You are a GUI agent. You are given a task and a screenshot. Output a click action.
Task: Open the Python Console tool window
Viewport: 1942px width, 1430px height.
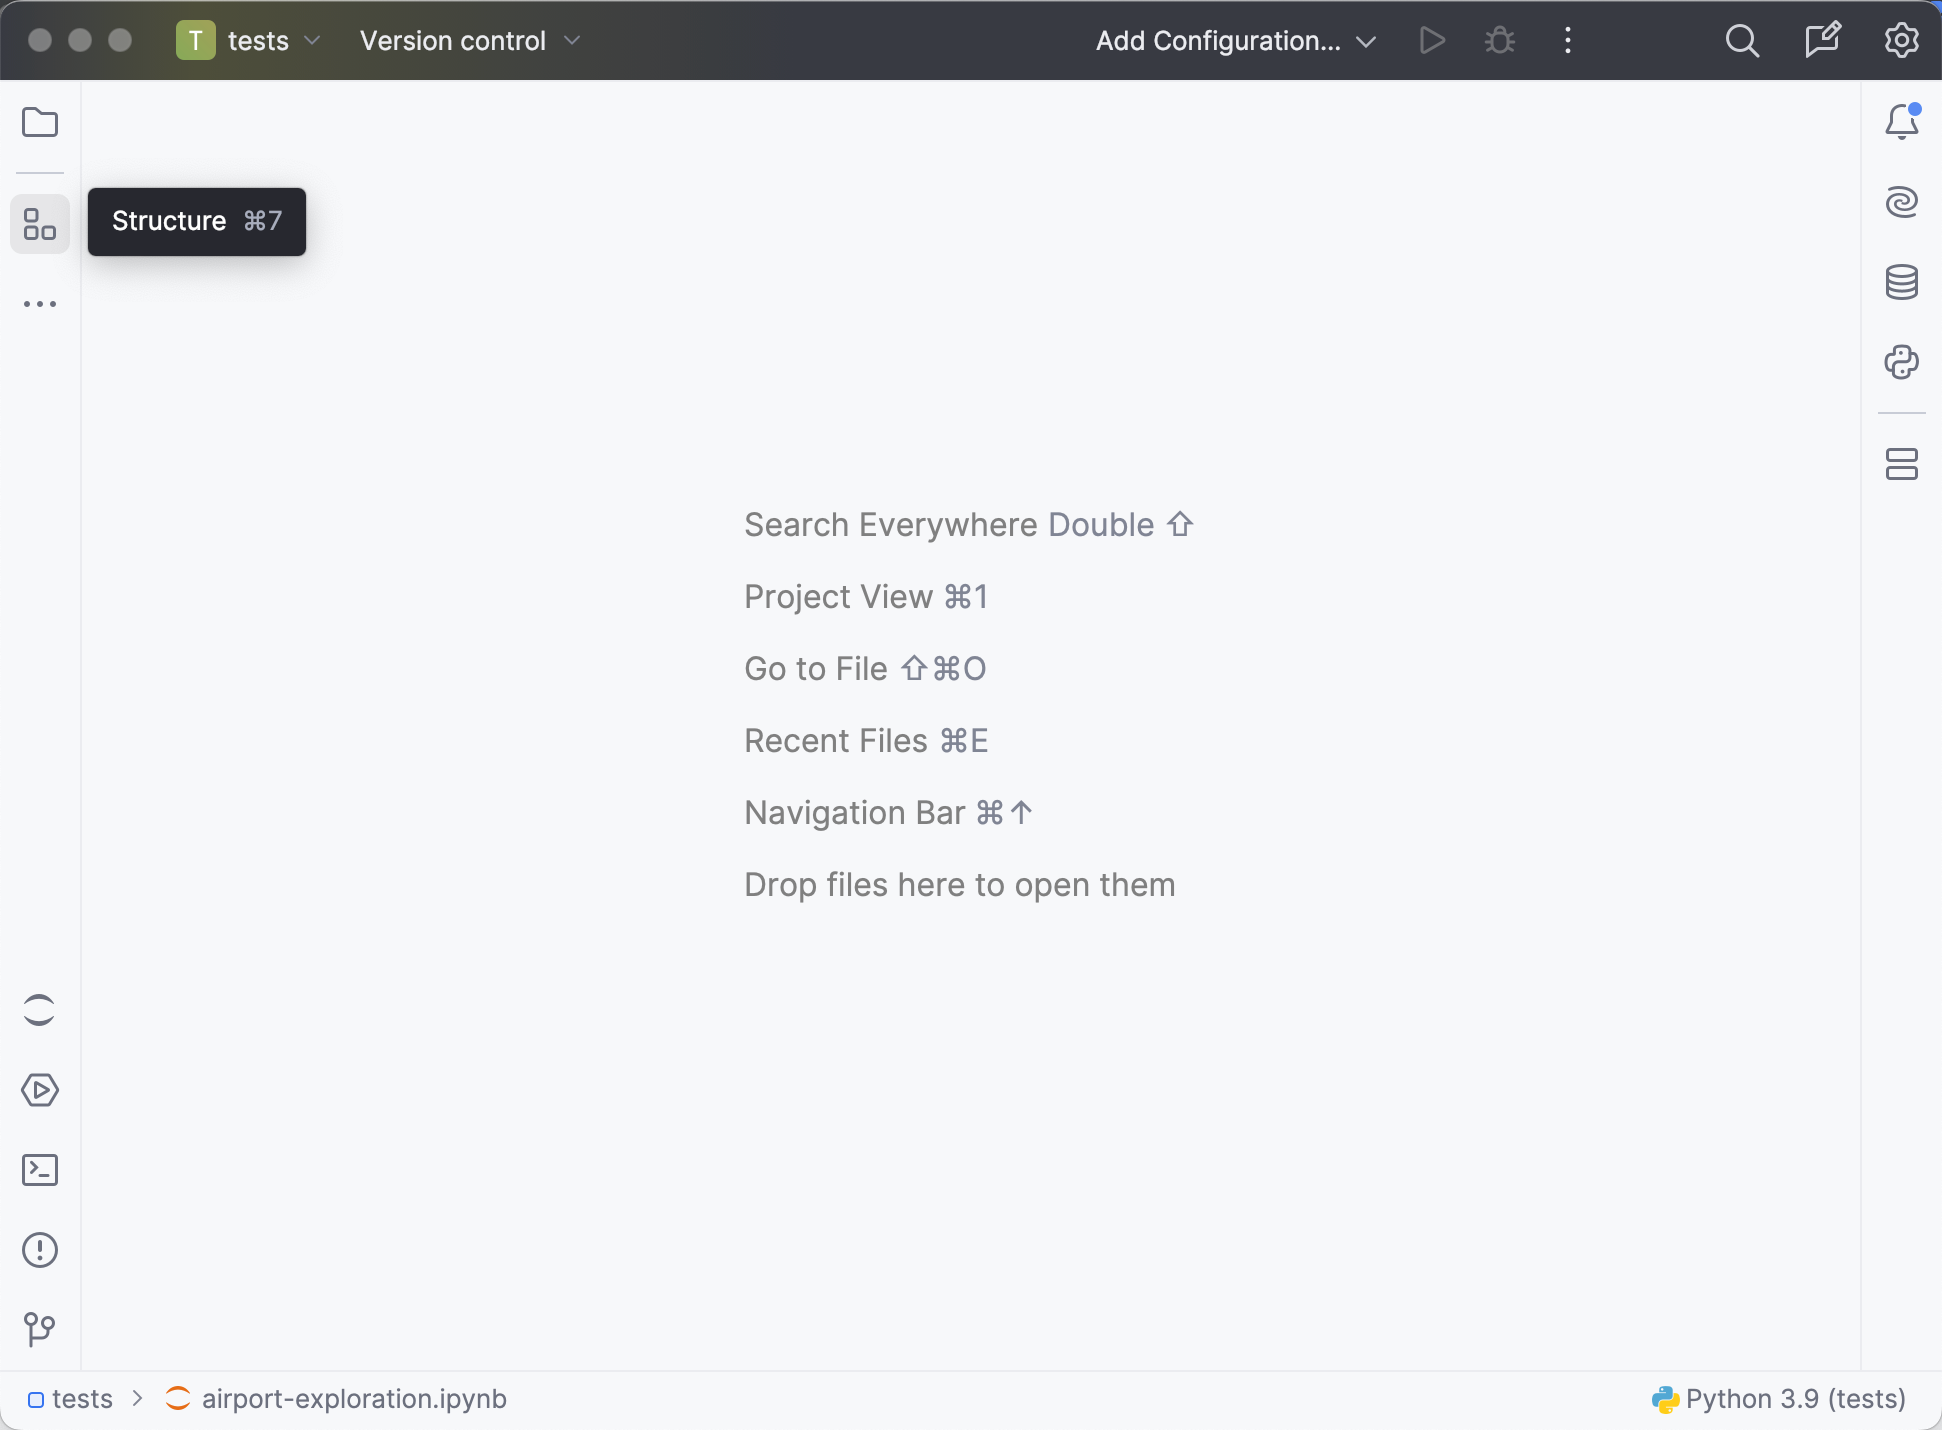[1902, 362]
